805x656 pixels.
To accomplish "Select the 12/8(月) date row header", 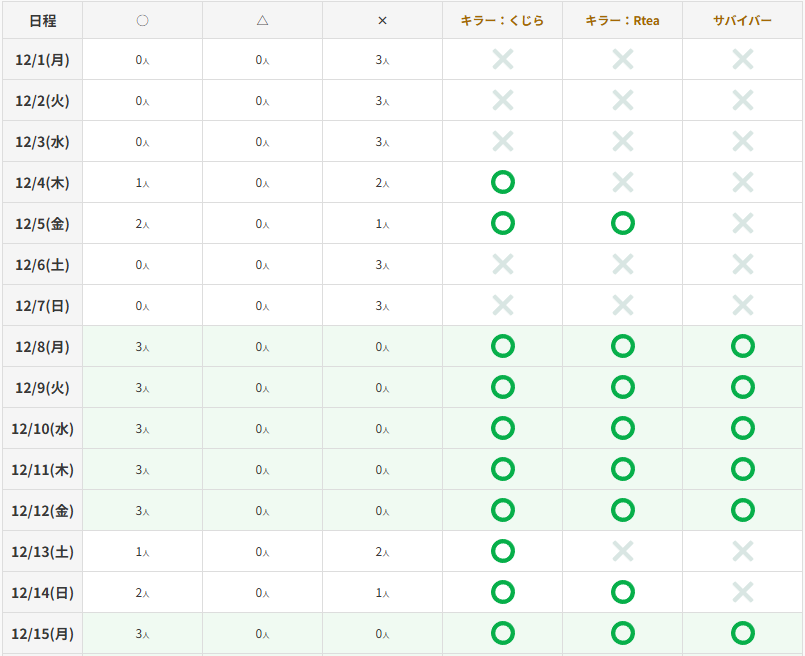I will tap(43, 347).
